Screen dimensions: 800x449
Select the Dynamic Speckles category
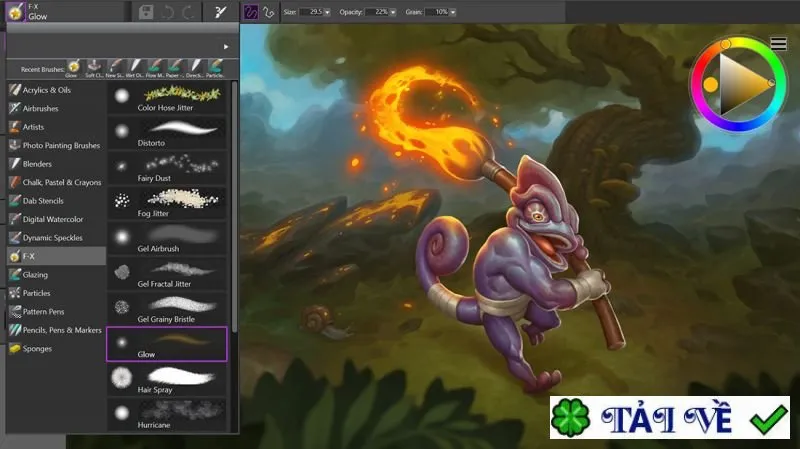click(x=56, y=238)
